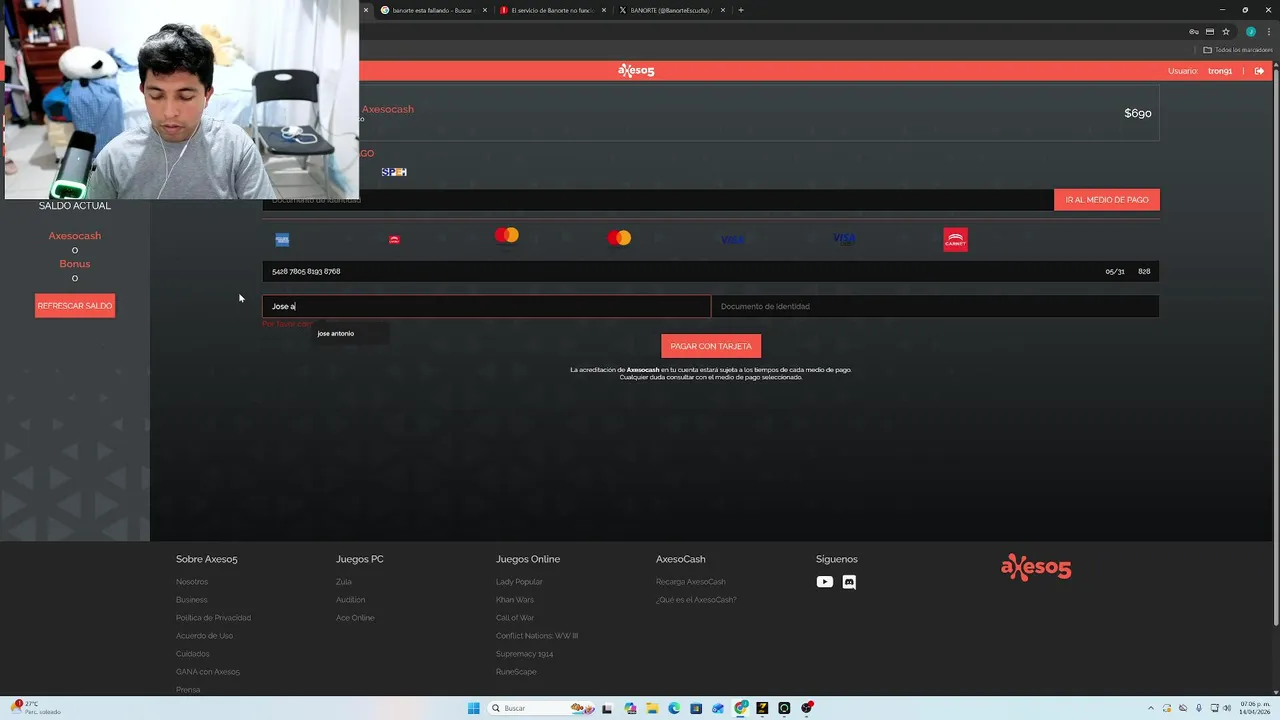
Task: Open Chrome profile avatar
Action: click(1250, 32)
